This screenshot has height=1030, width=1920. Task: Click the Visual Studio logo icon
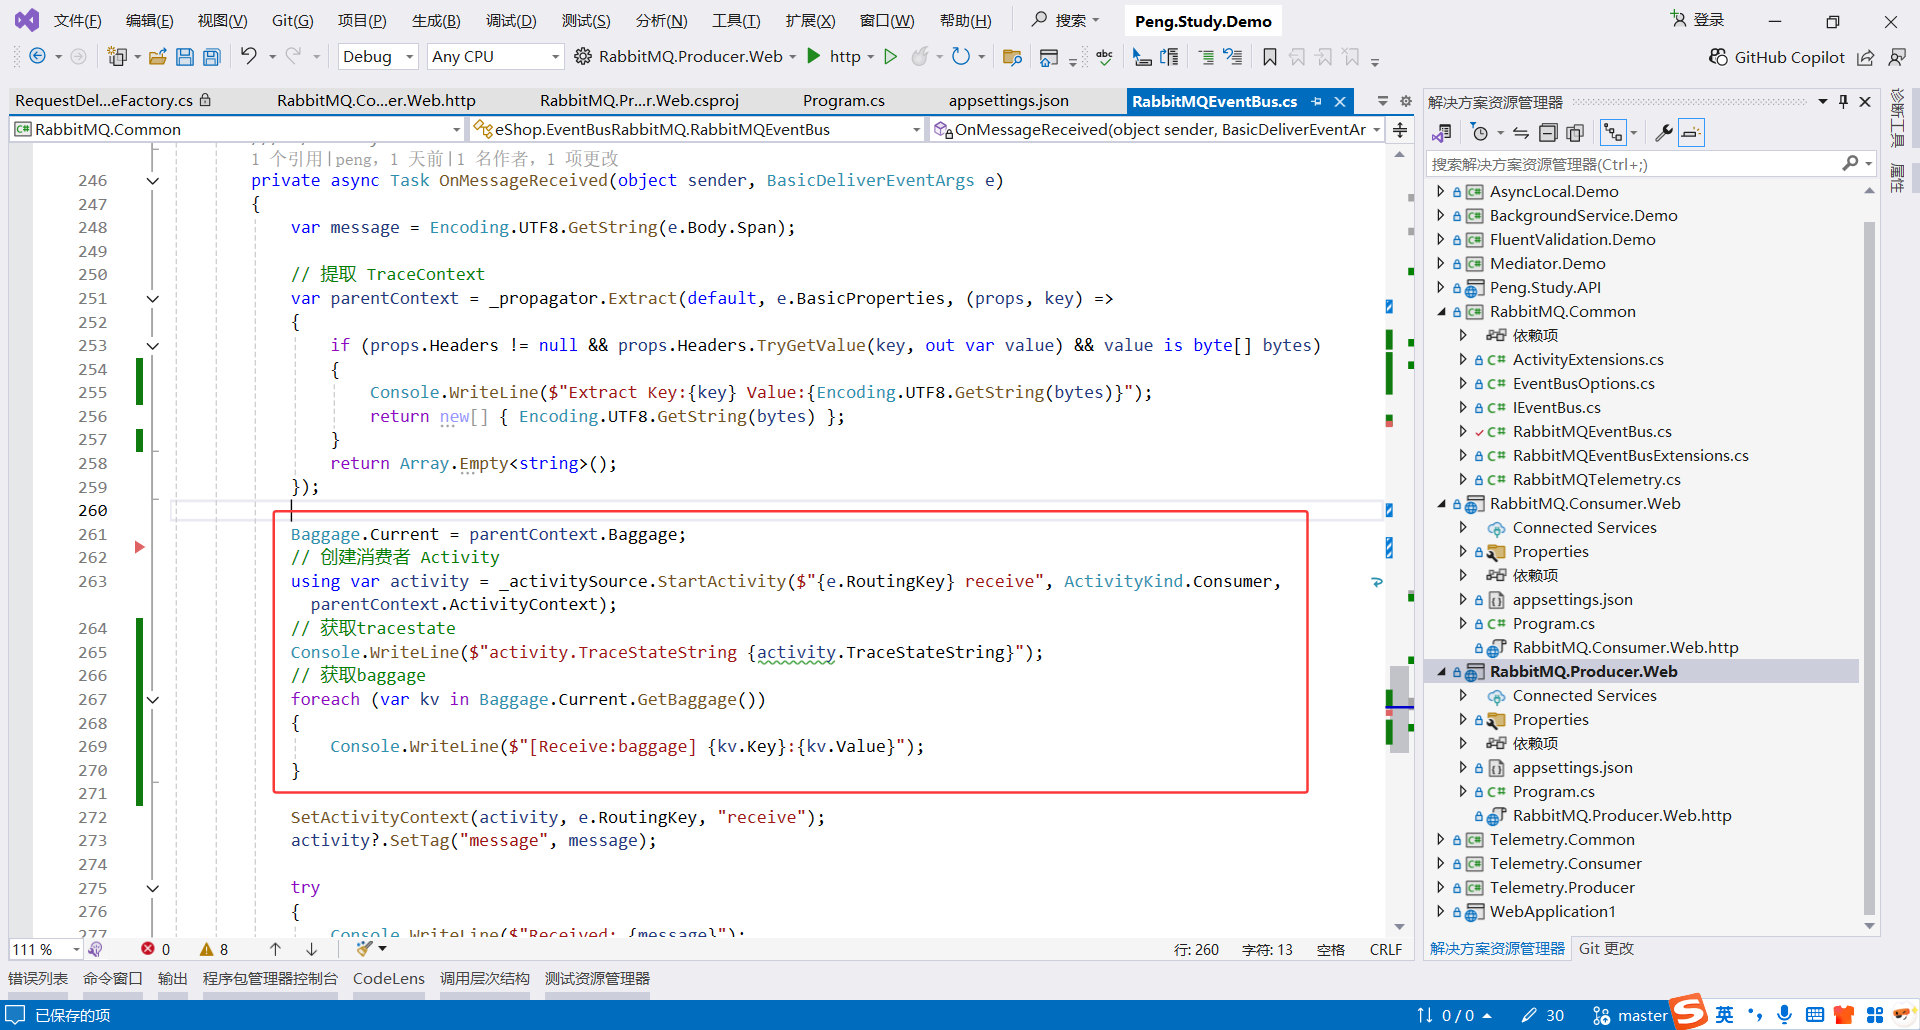click(x=27, y=20)
